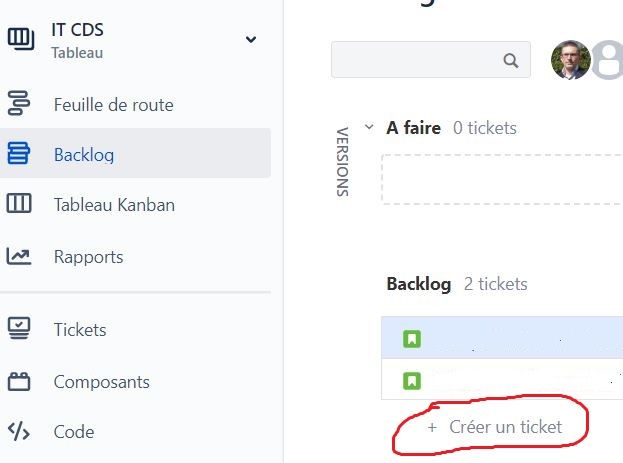Click the Tableau Kanban columns icon

click(19, 203)
